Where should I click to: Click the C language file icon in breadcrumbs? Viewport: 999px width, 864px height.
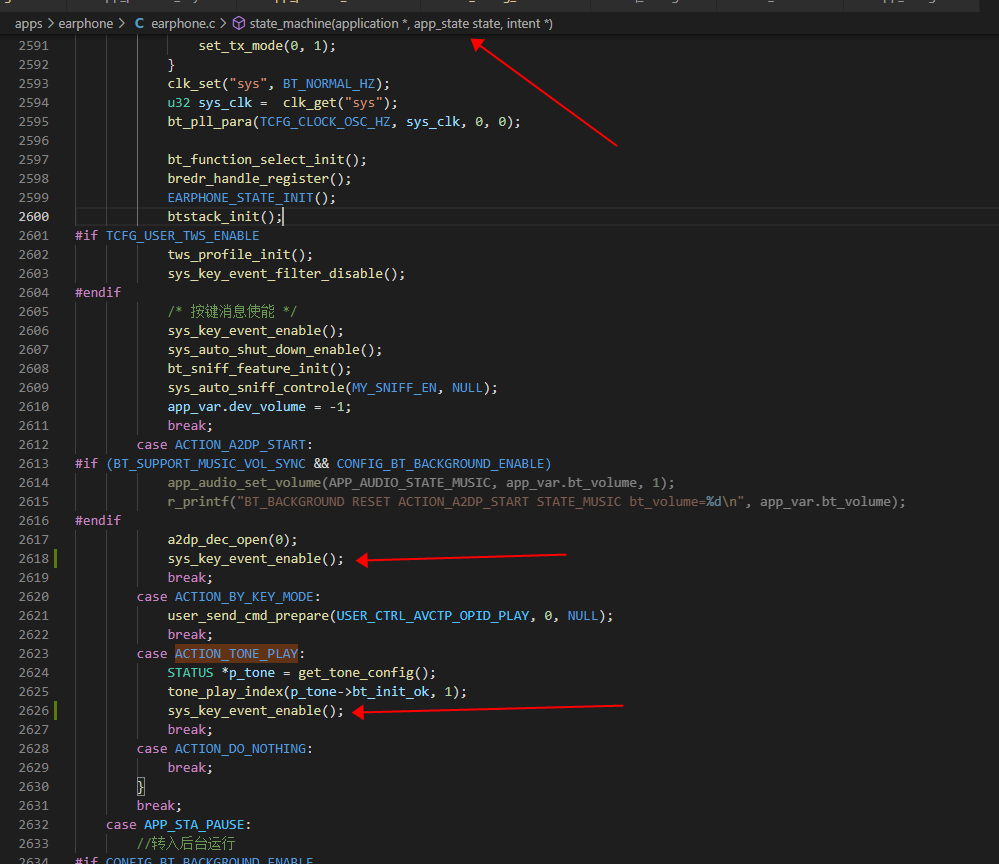(x=139, y=24)
